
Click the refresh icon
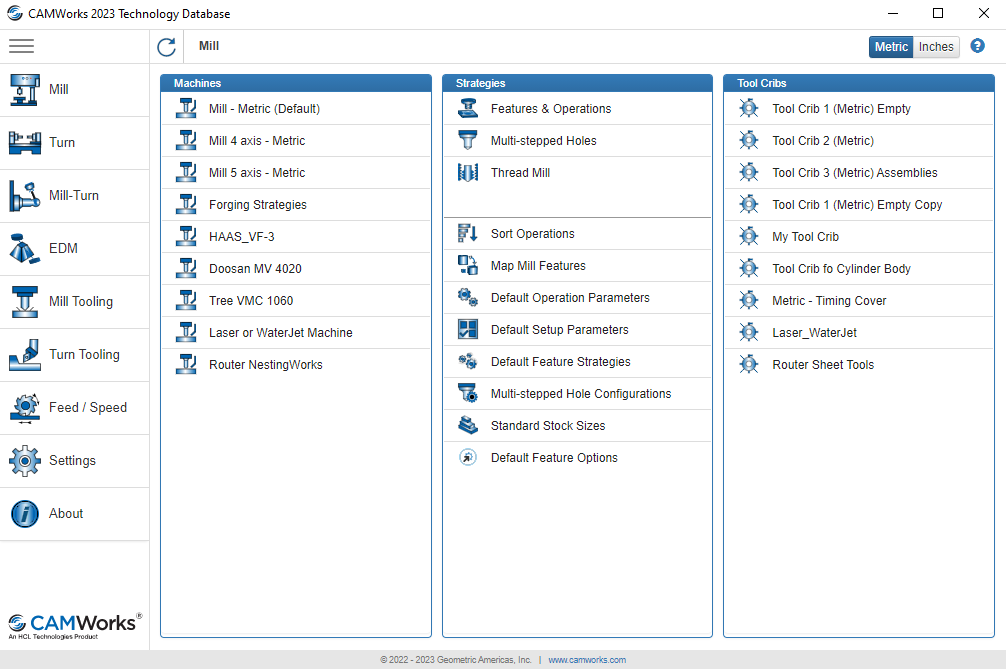tap(166, 47)
